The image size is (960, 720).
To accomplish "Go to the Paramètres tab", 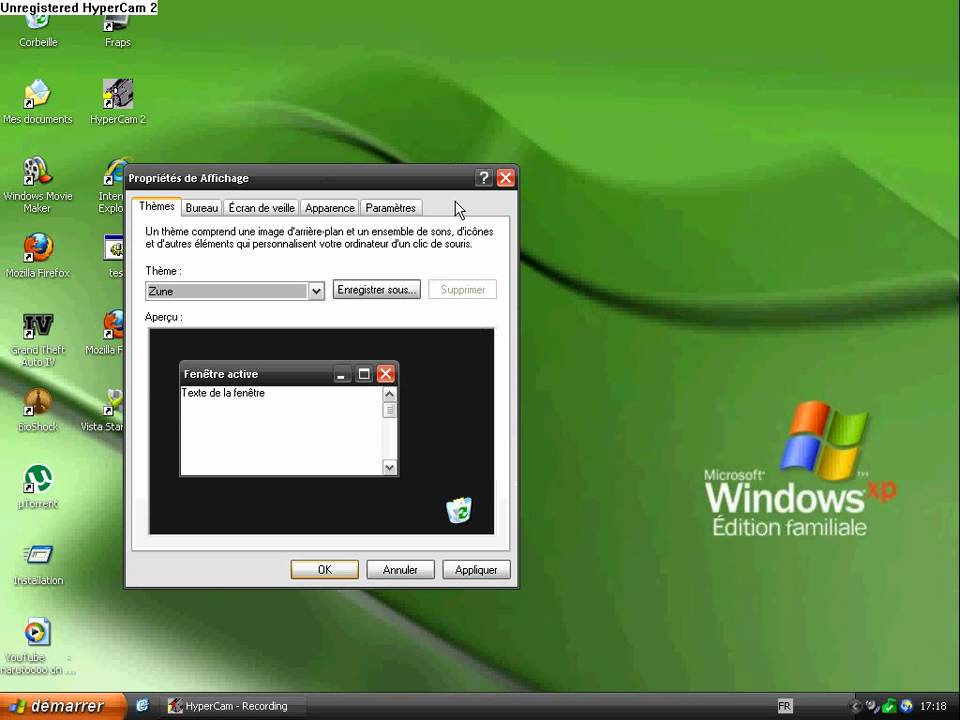I will tap(391, 208).
